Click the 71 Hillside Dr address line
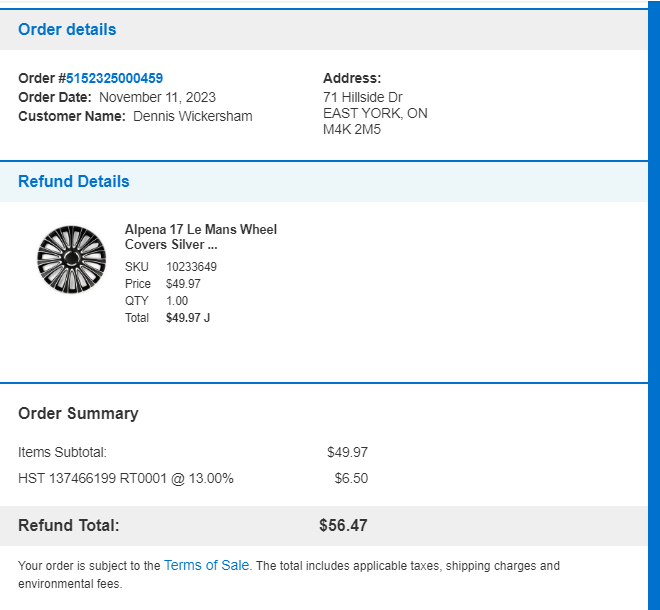 pyautogui.click(x=363, y=97)
